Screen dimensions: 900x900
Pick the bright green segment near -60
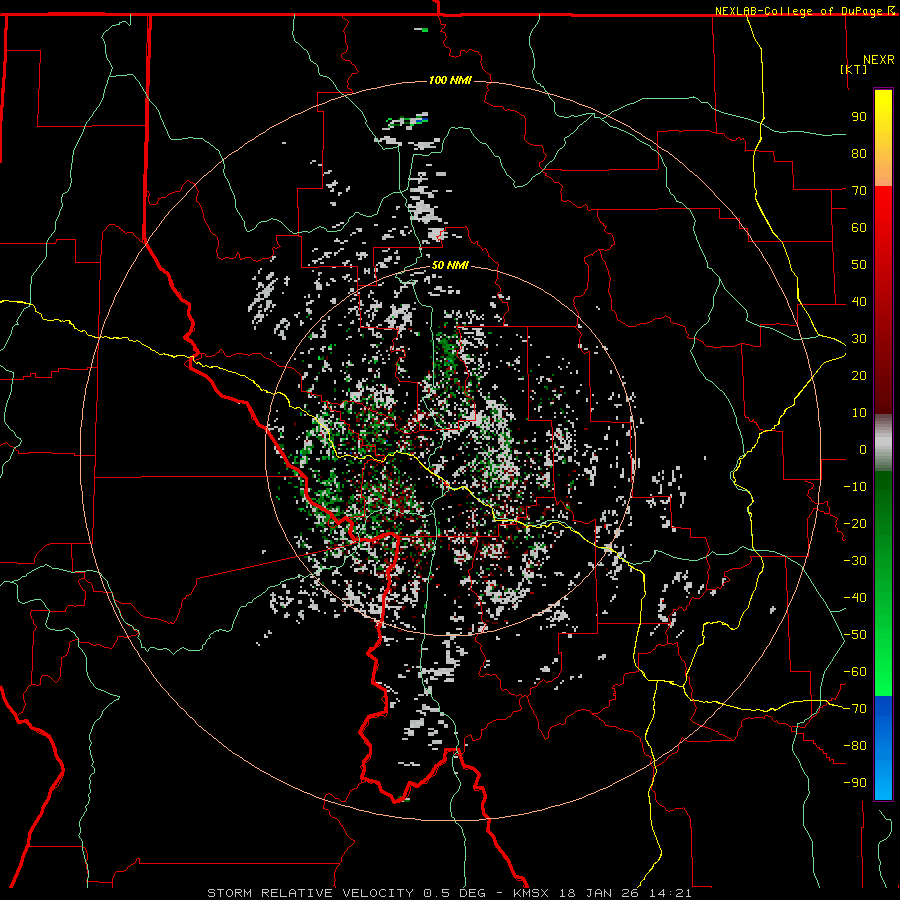point(883,672)
